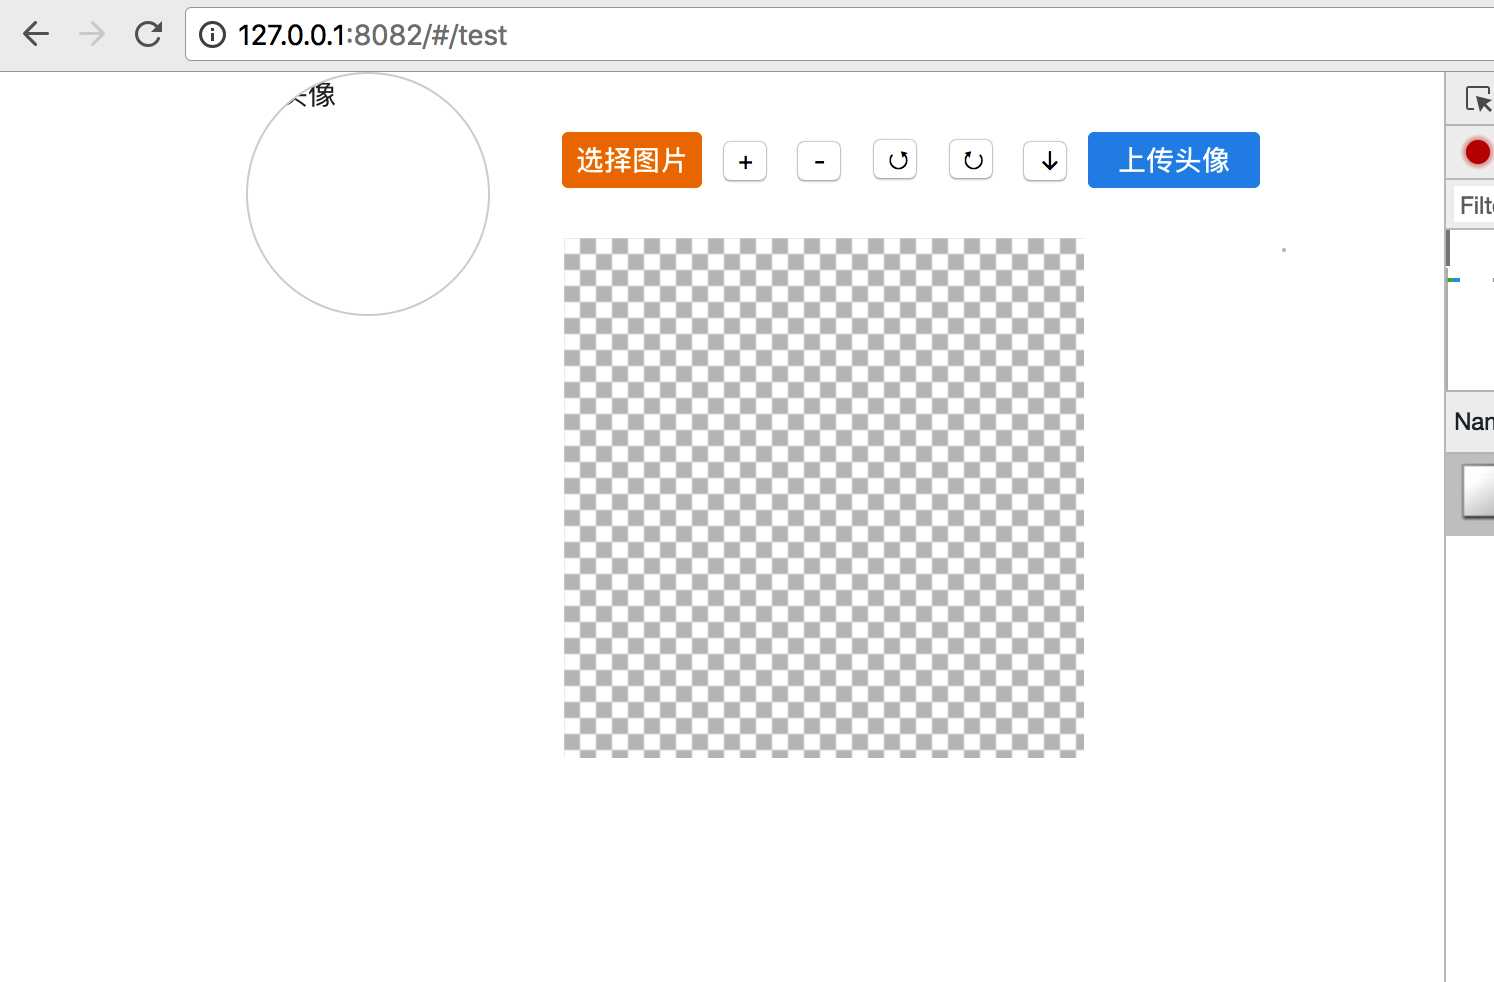Click the orange 选择图片 button

[x=632, y=160]
